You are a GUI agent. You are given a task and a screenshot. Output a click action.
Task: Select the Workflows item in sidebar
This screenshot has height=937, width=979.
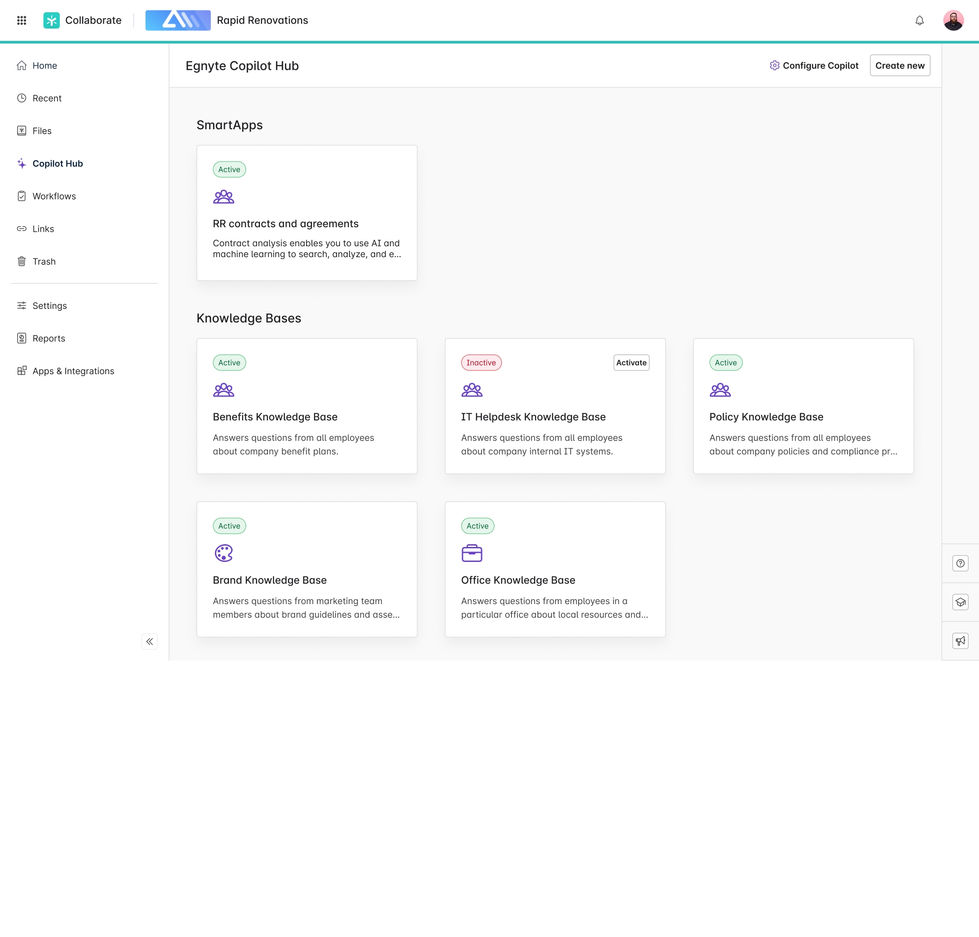coord(54,194)
